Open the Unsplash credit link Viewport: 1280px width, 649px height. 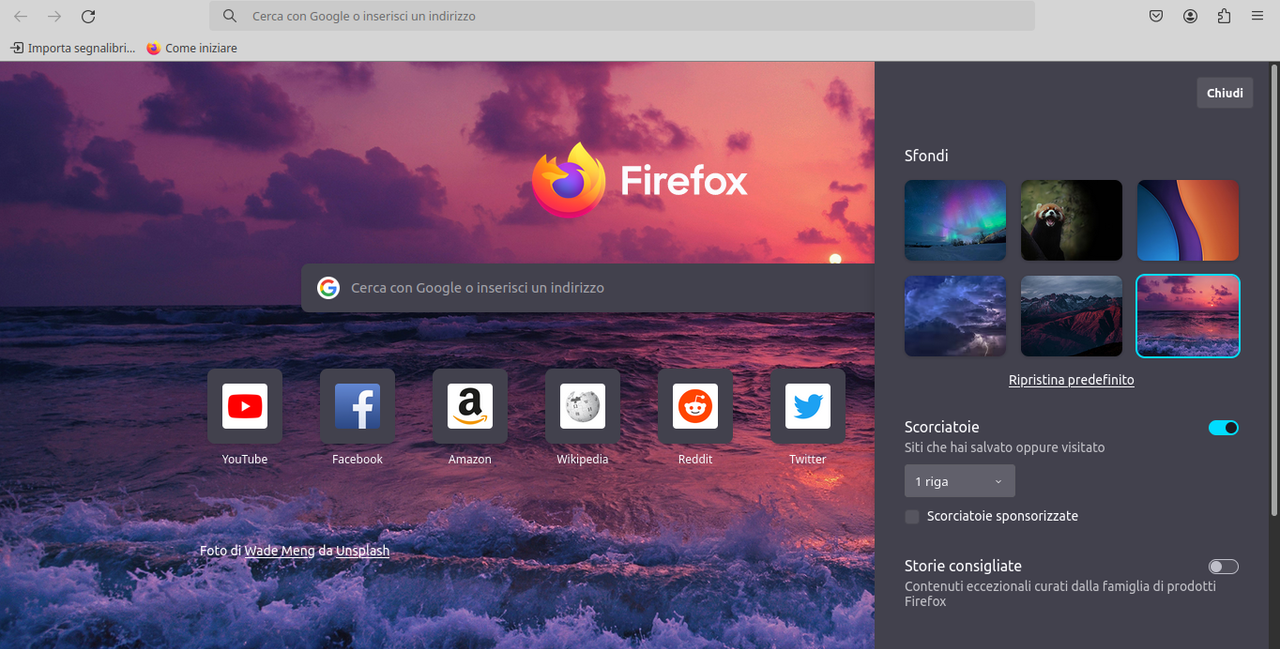pos(362,551)
